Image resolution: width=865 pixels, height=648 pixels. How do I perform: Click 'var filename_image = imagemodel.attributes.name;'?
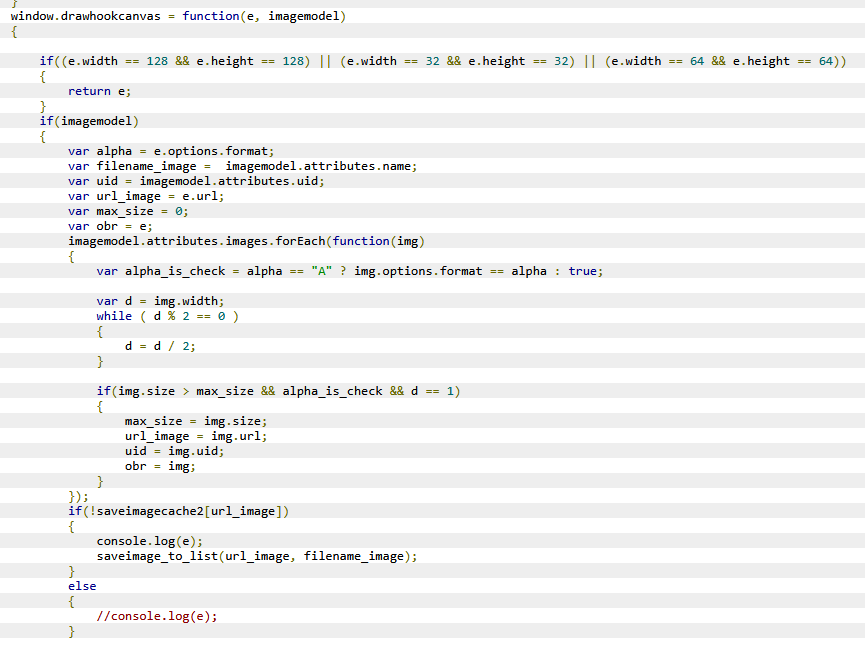243,166
